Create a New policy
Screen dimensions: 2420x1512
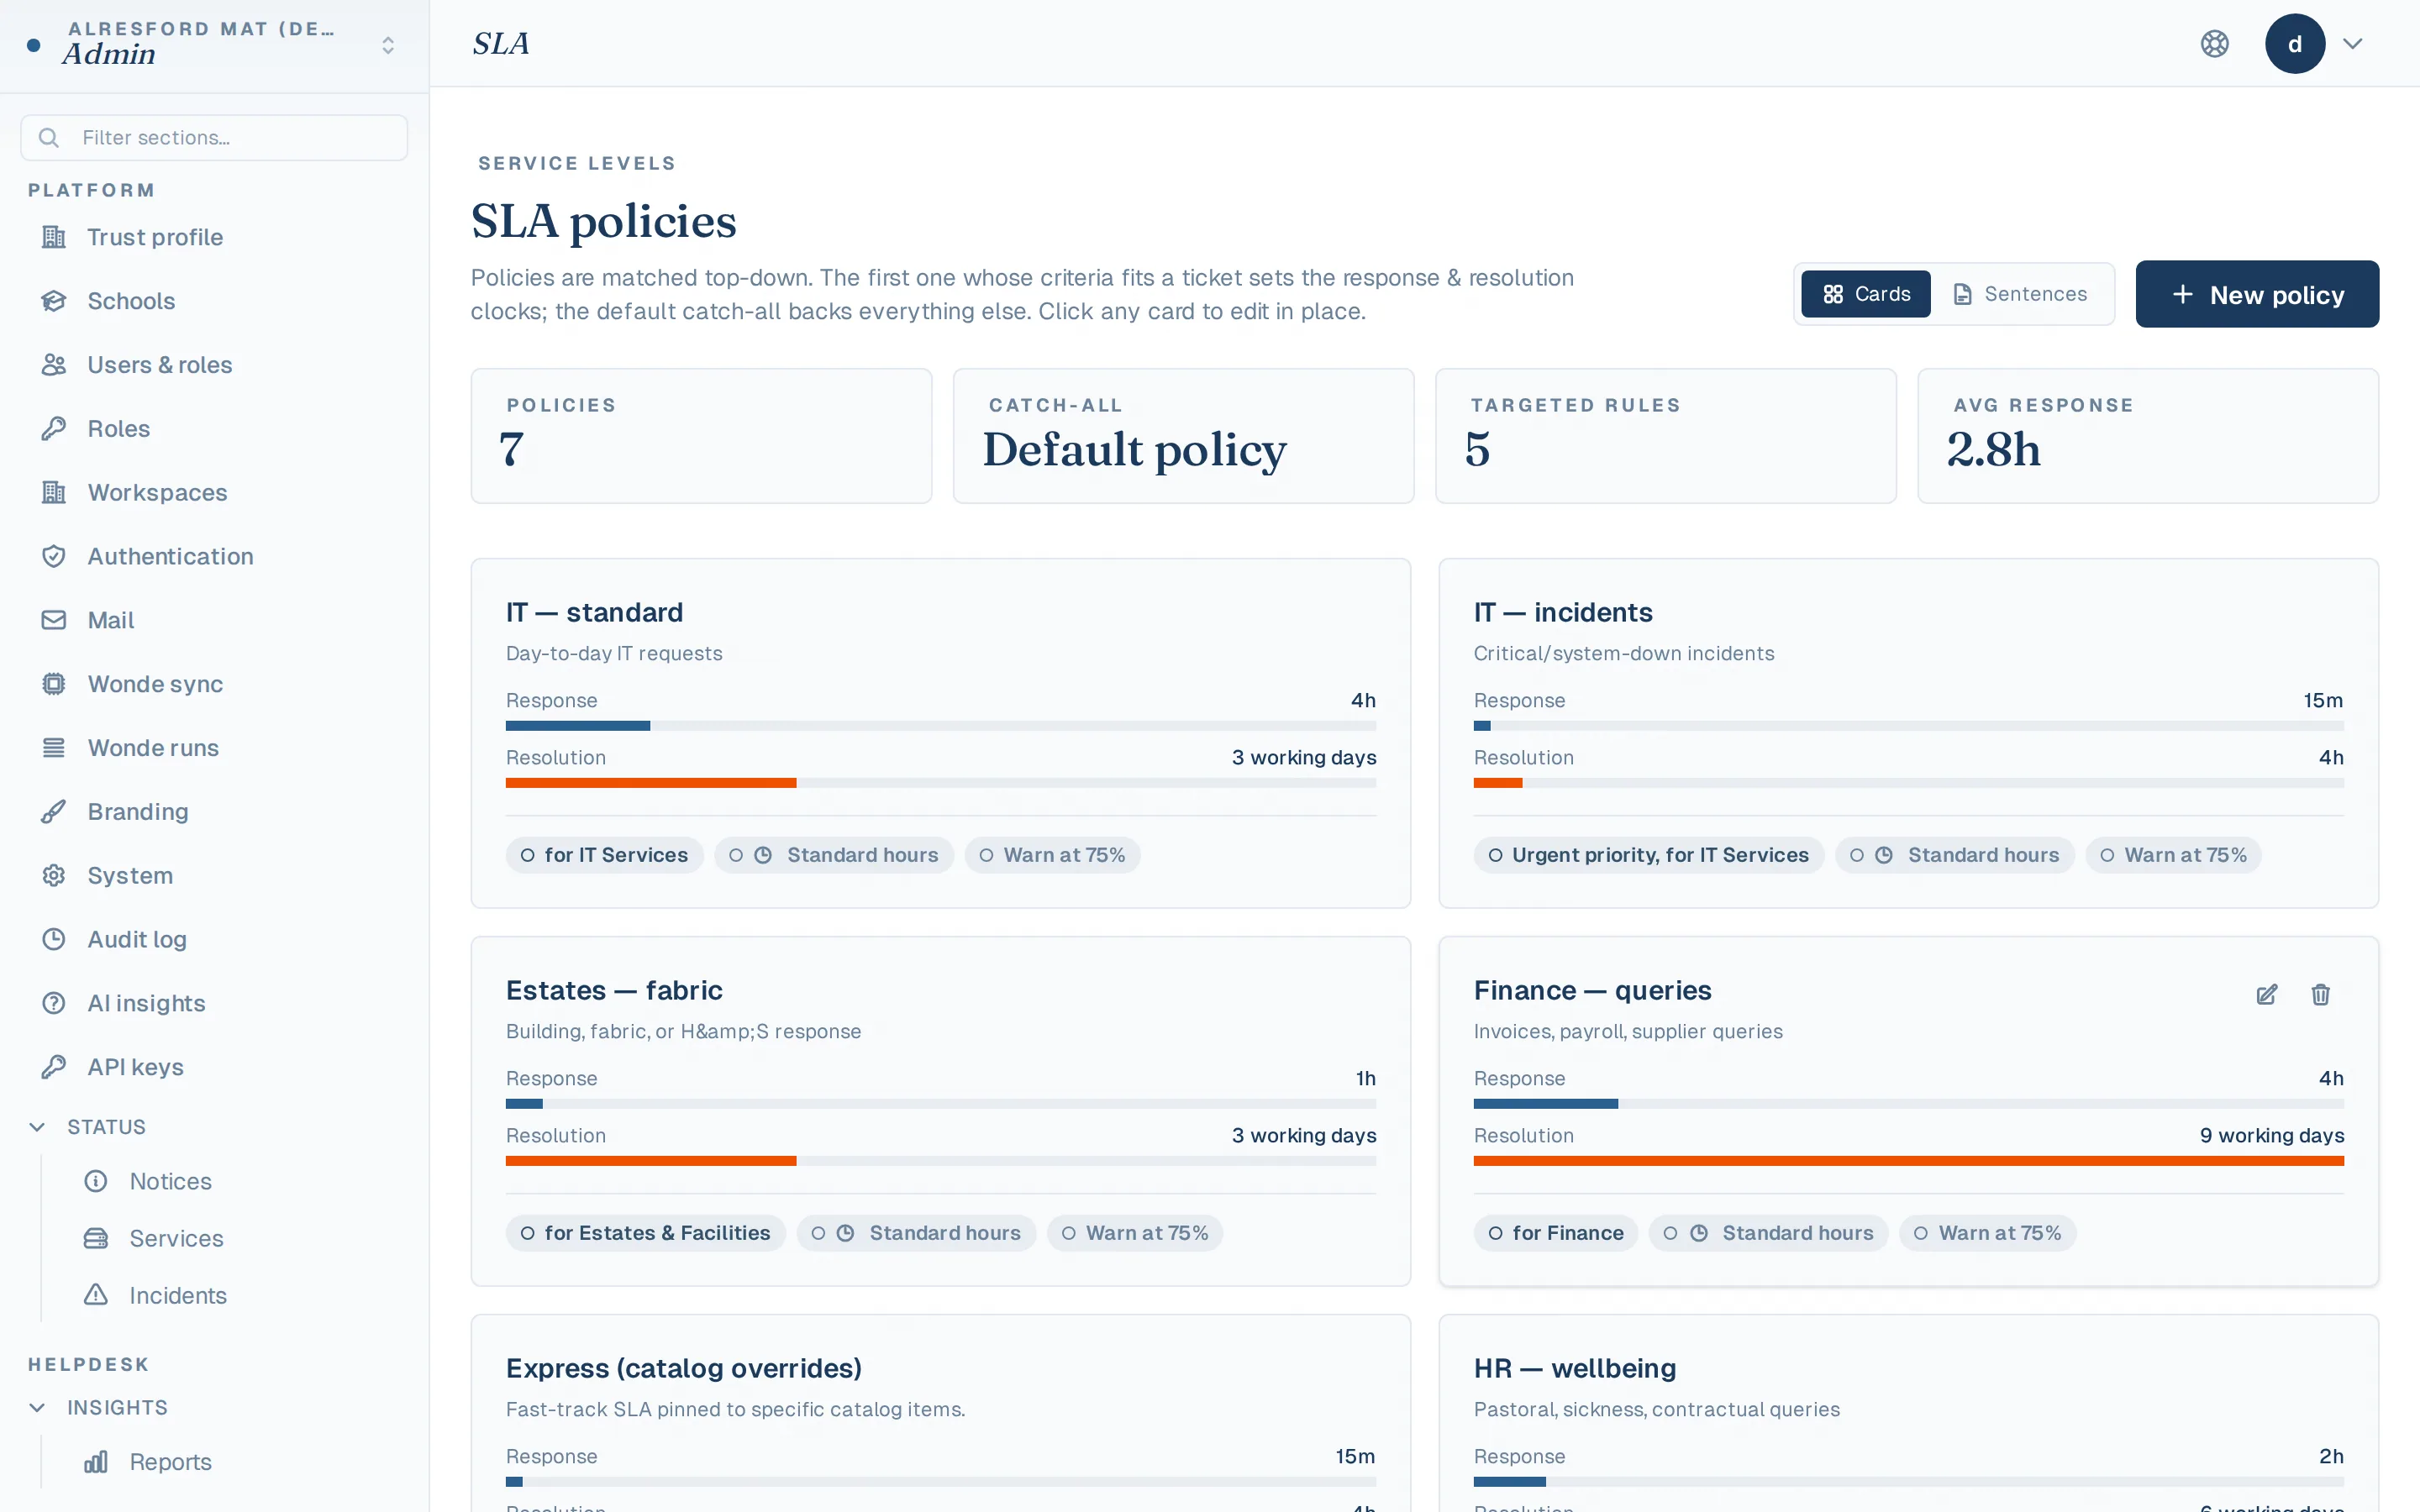[2257, 294]
